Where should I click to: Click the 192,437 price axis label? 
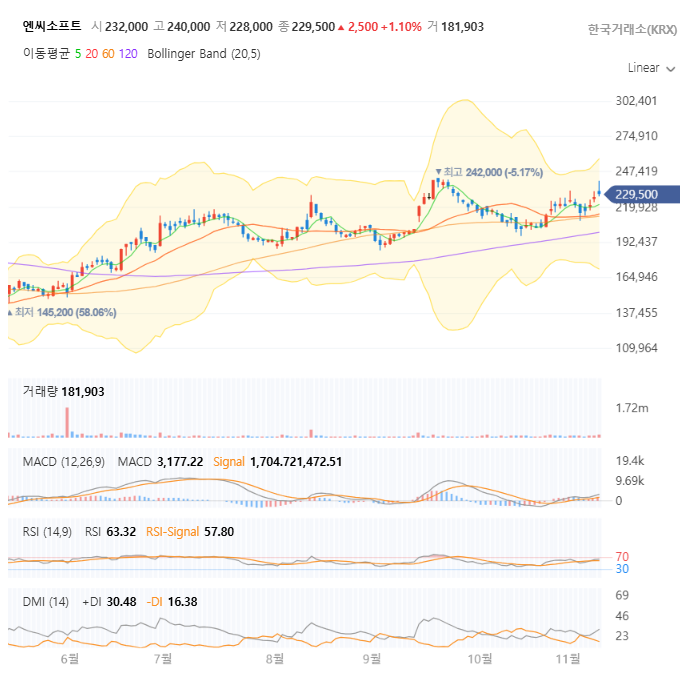(x=636, y=242)
